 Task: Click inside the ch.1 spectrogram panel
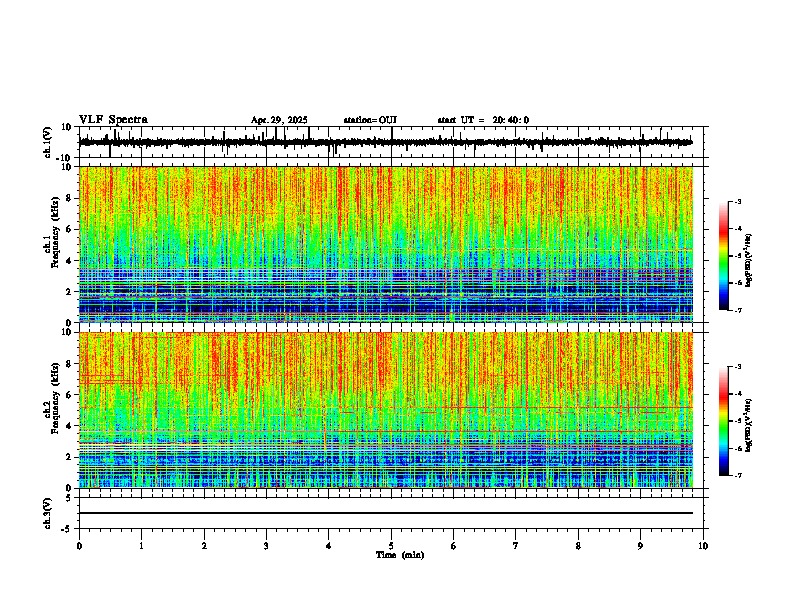(x=386, y=244)
